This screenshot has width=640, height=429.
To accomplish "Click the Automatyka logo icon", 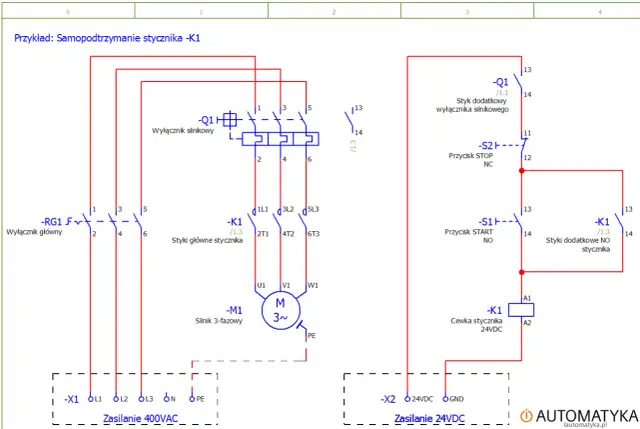I will (526, 414).
